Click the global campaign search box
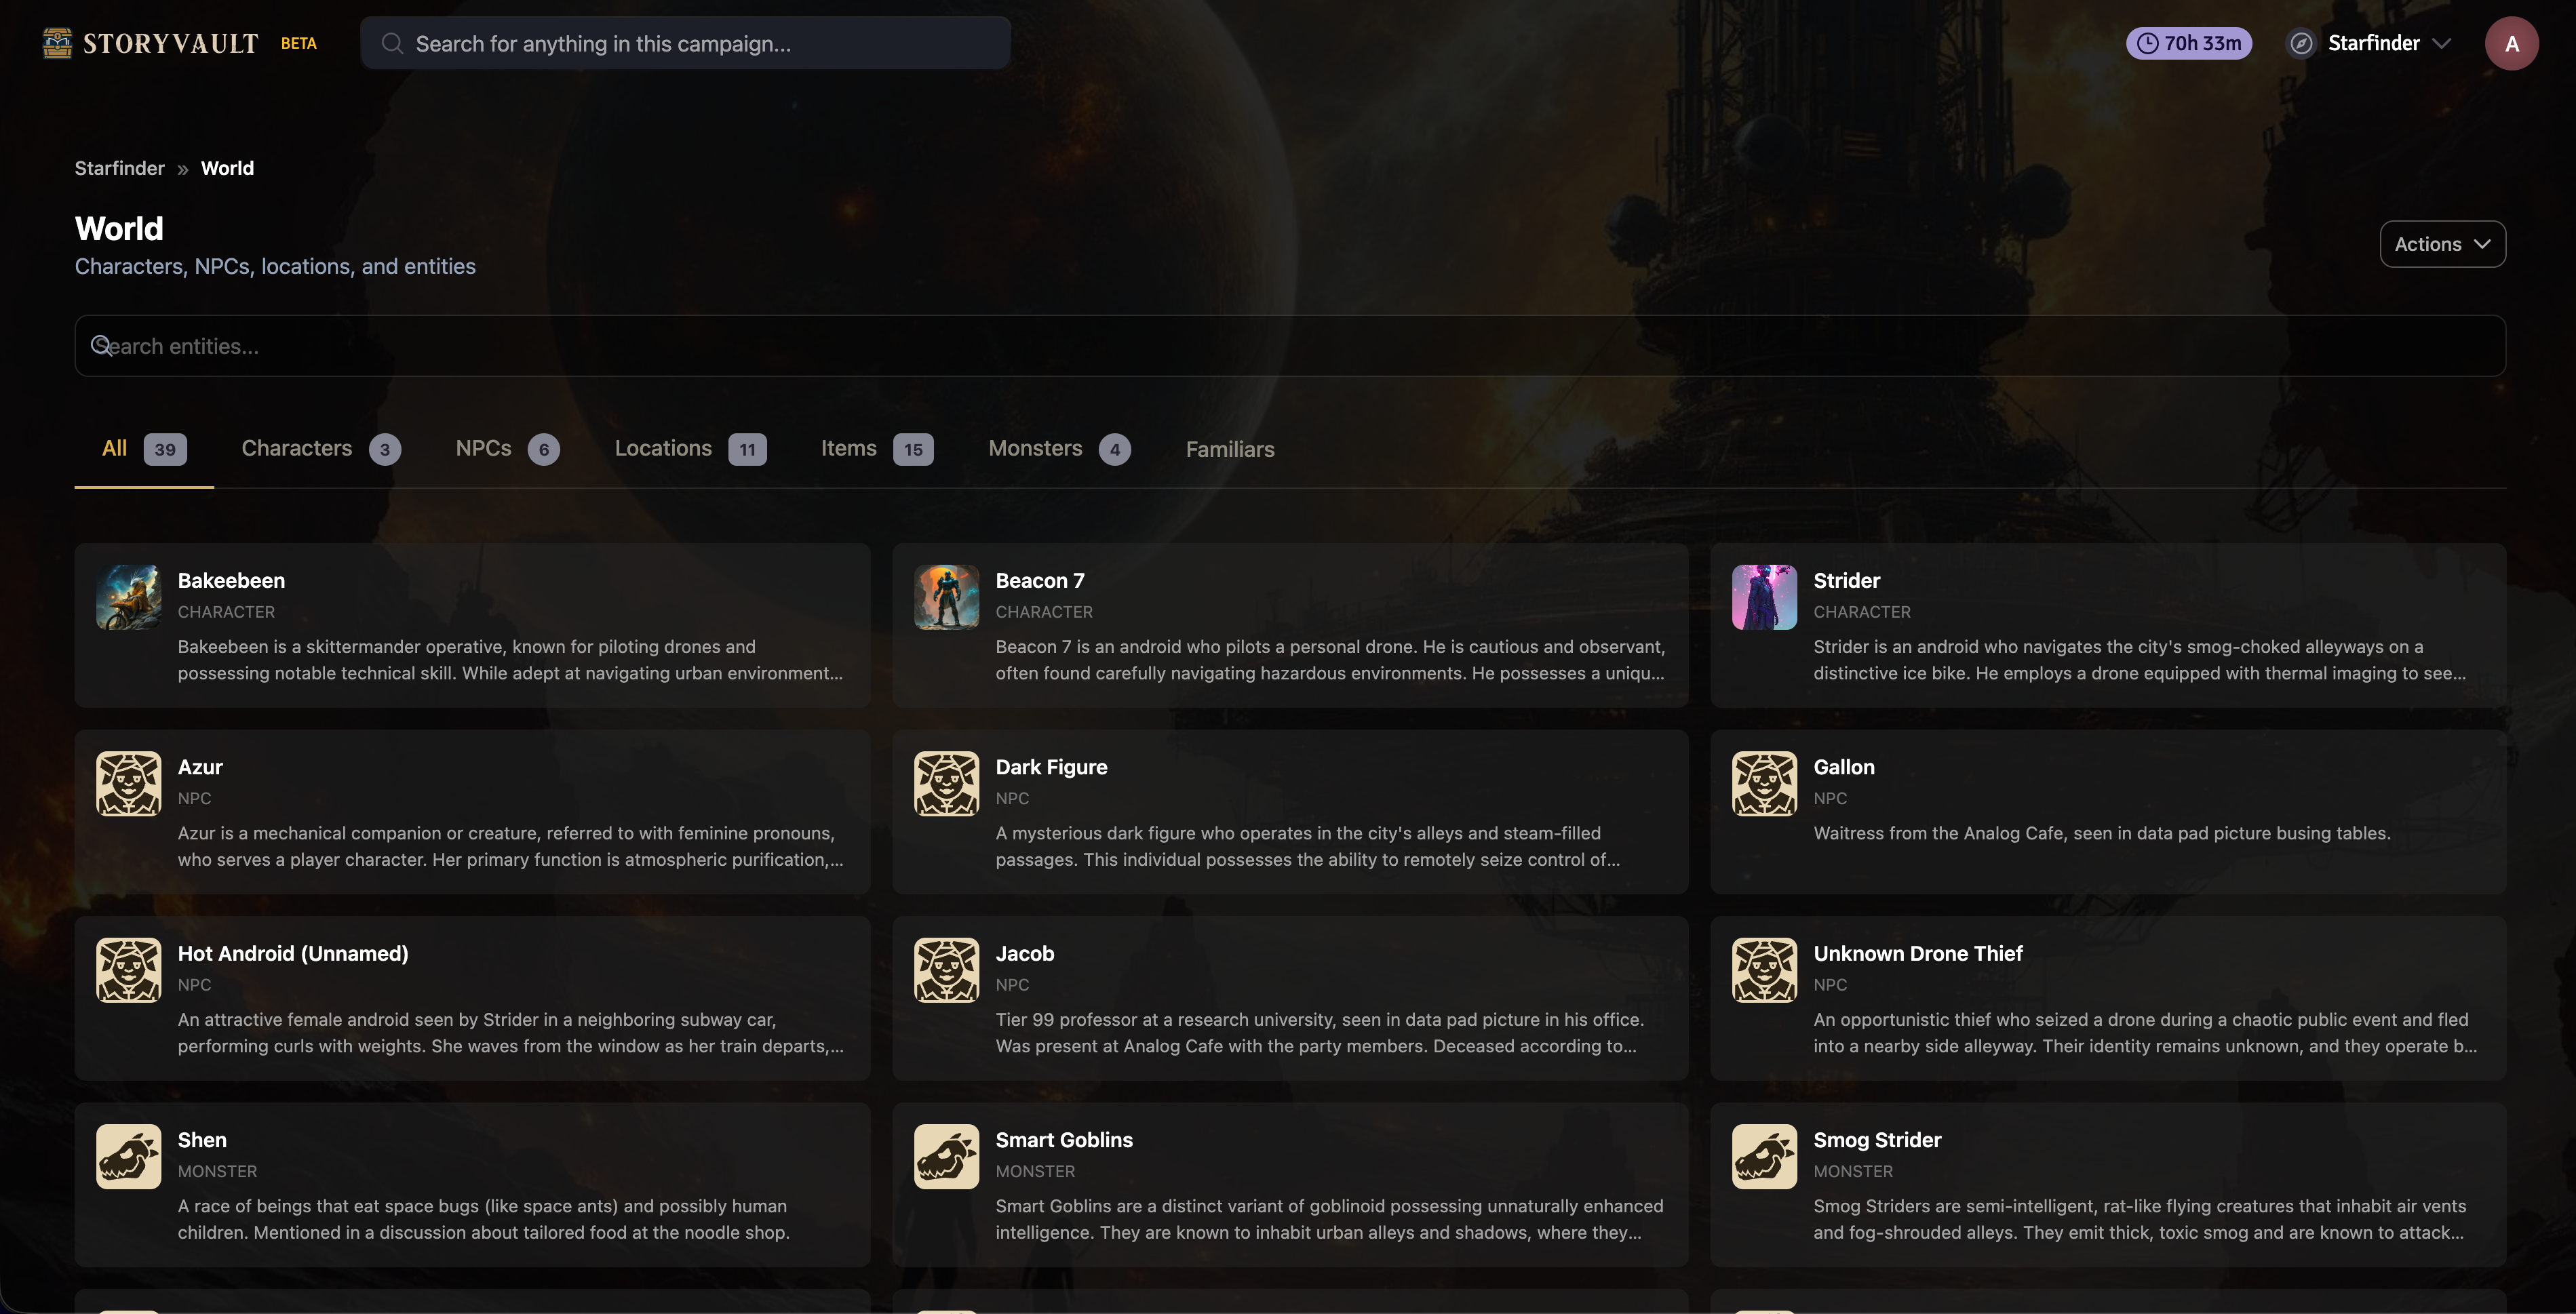The height and width of the screenshot is (1314, 2576). (686, 43)
